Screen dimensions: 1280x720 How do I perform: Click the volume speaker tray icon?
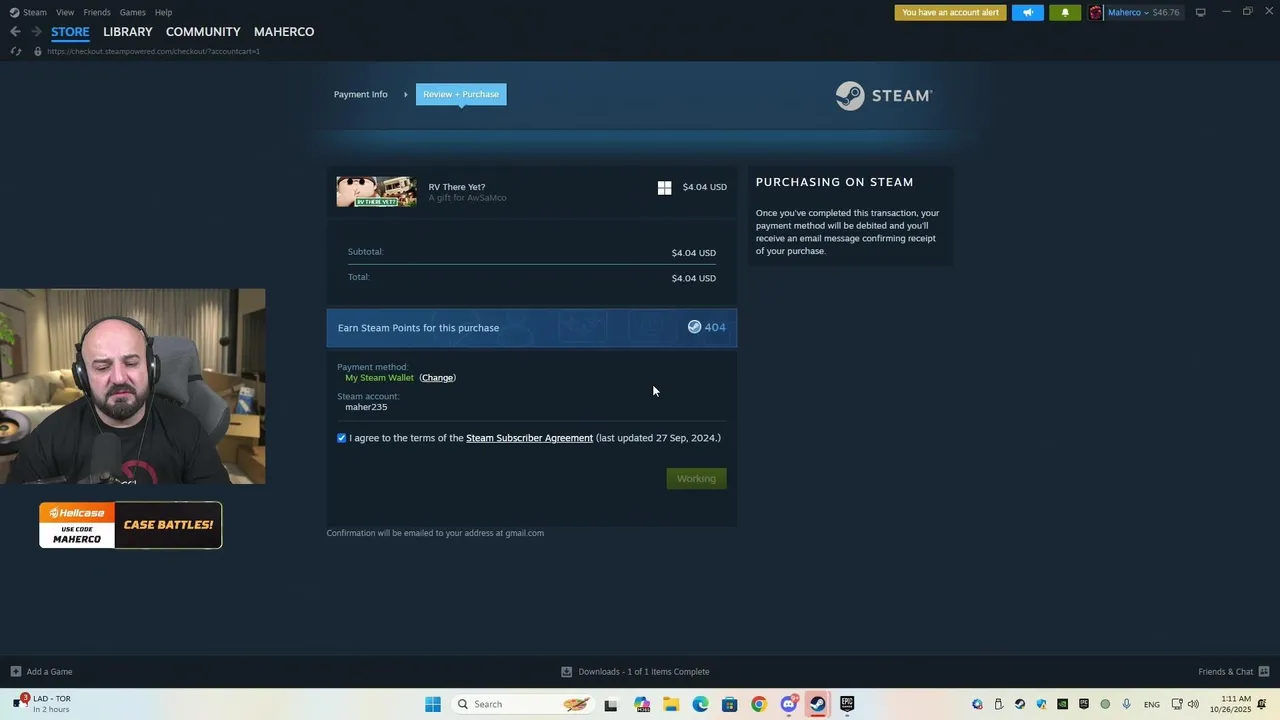(1193, 704)
